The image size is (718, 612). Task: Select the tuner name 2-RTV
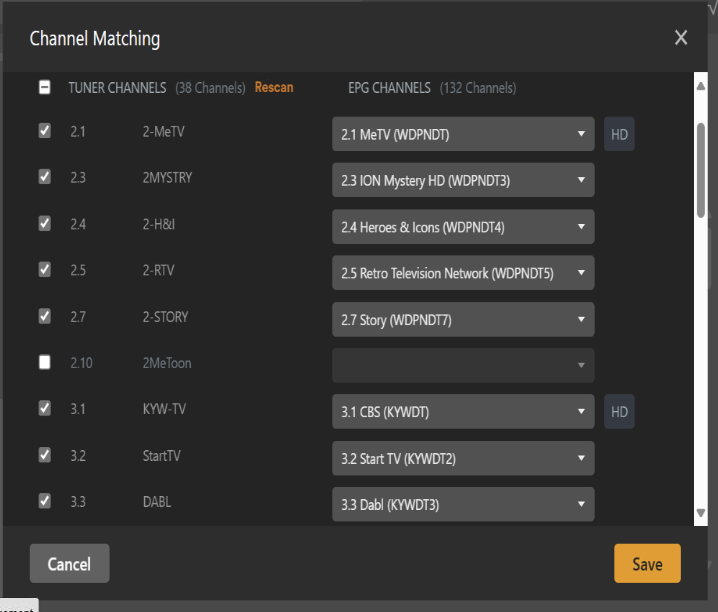pyautogui.click(x=158, y=270)
